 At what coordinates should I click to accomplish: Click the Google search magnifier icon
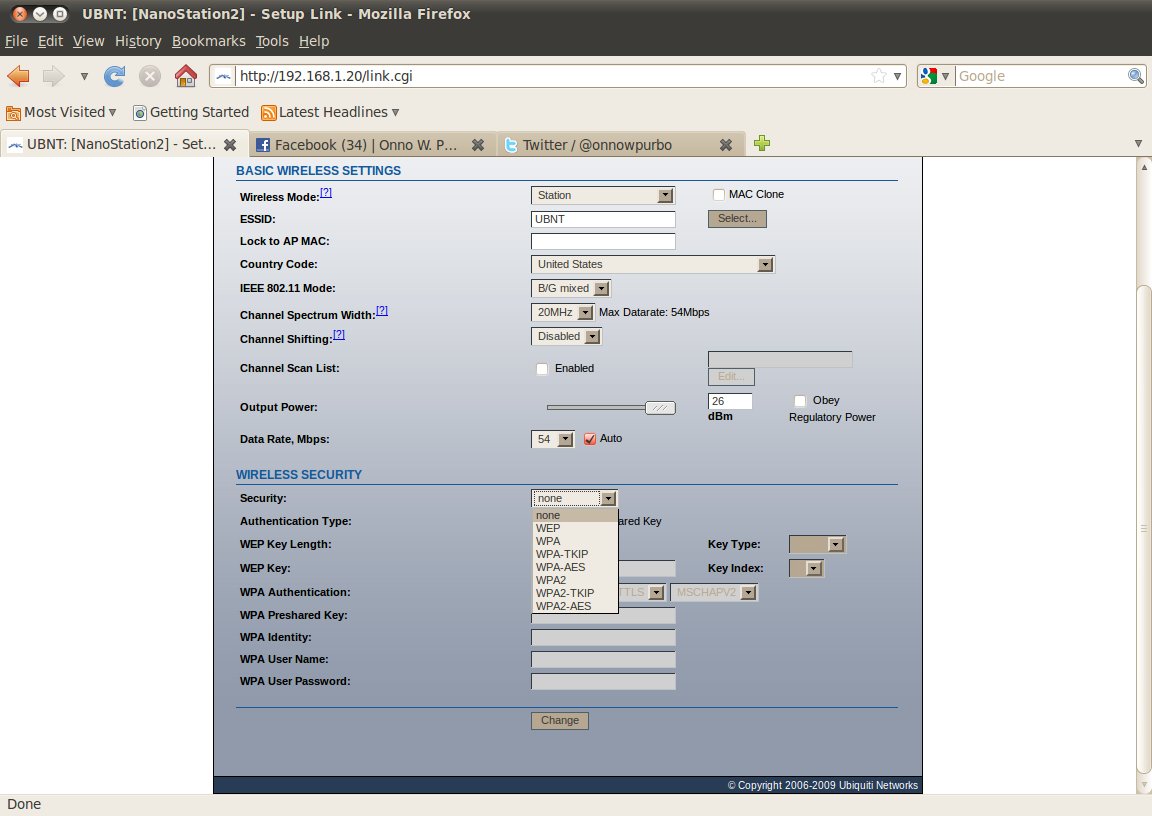coord(1136,76)
